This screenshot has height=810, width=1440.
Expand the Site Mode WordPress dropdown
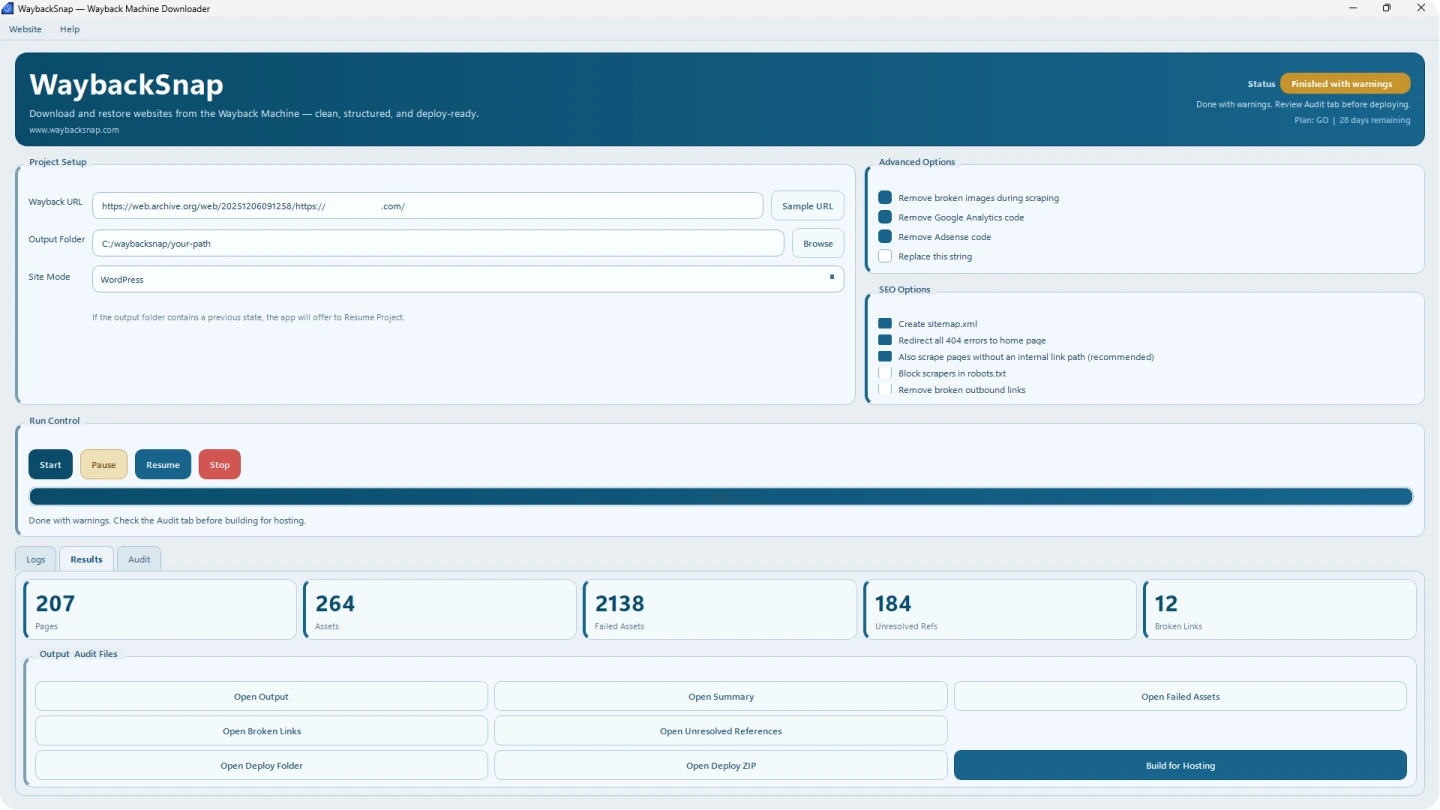[x=468, y=279]
